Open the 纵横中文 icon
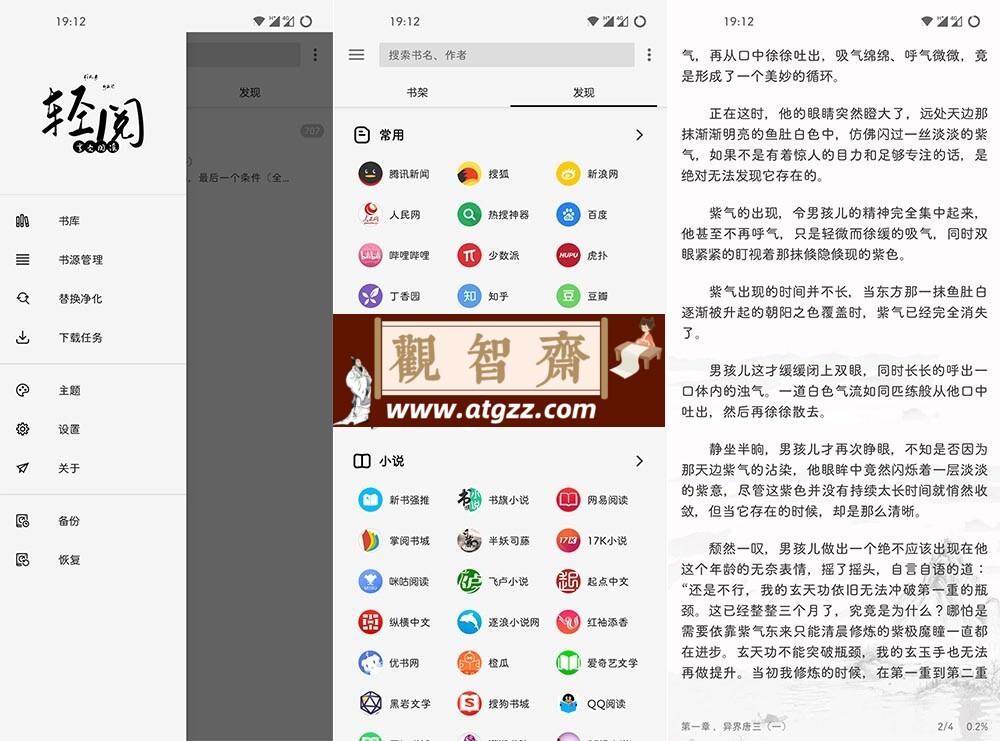Image resolution: width=1000 pixels, height=741 pixels. click(370, 622)
